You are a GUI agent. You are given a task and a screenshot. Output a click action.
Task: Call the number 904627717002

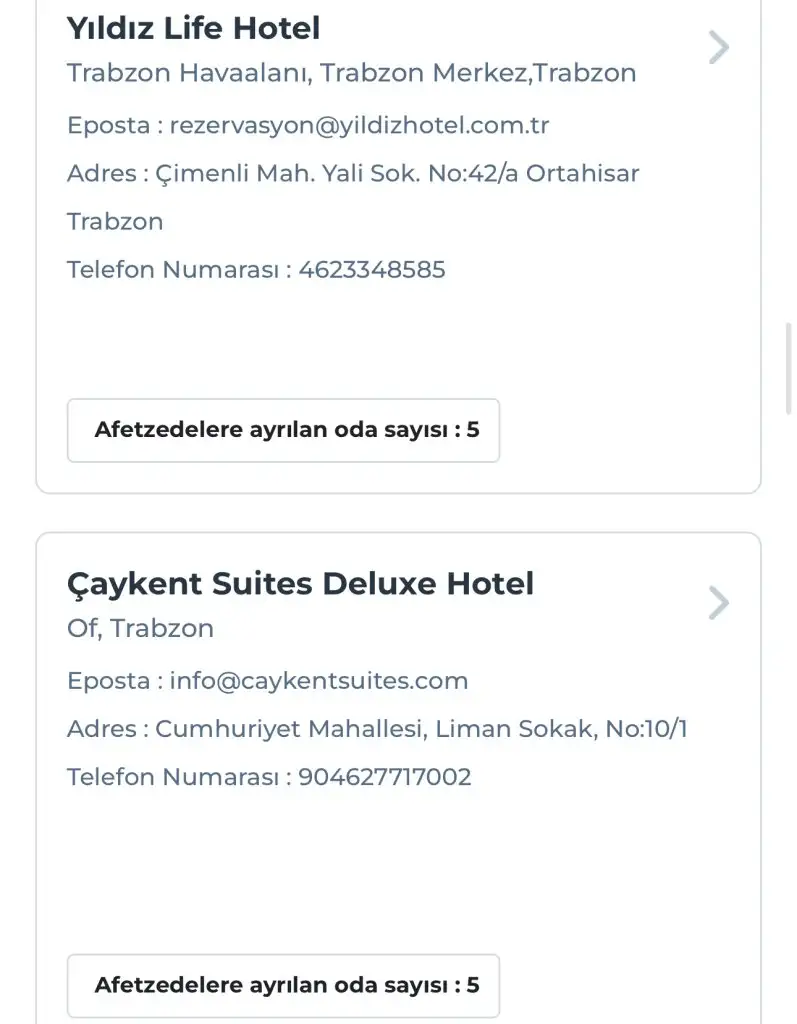pos(384,777)
